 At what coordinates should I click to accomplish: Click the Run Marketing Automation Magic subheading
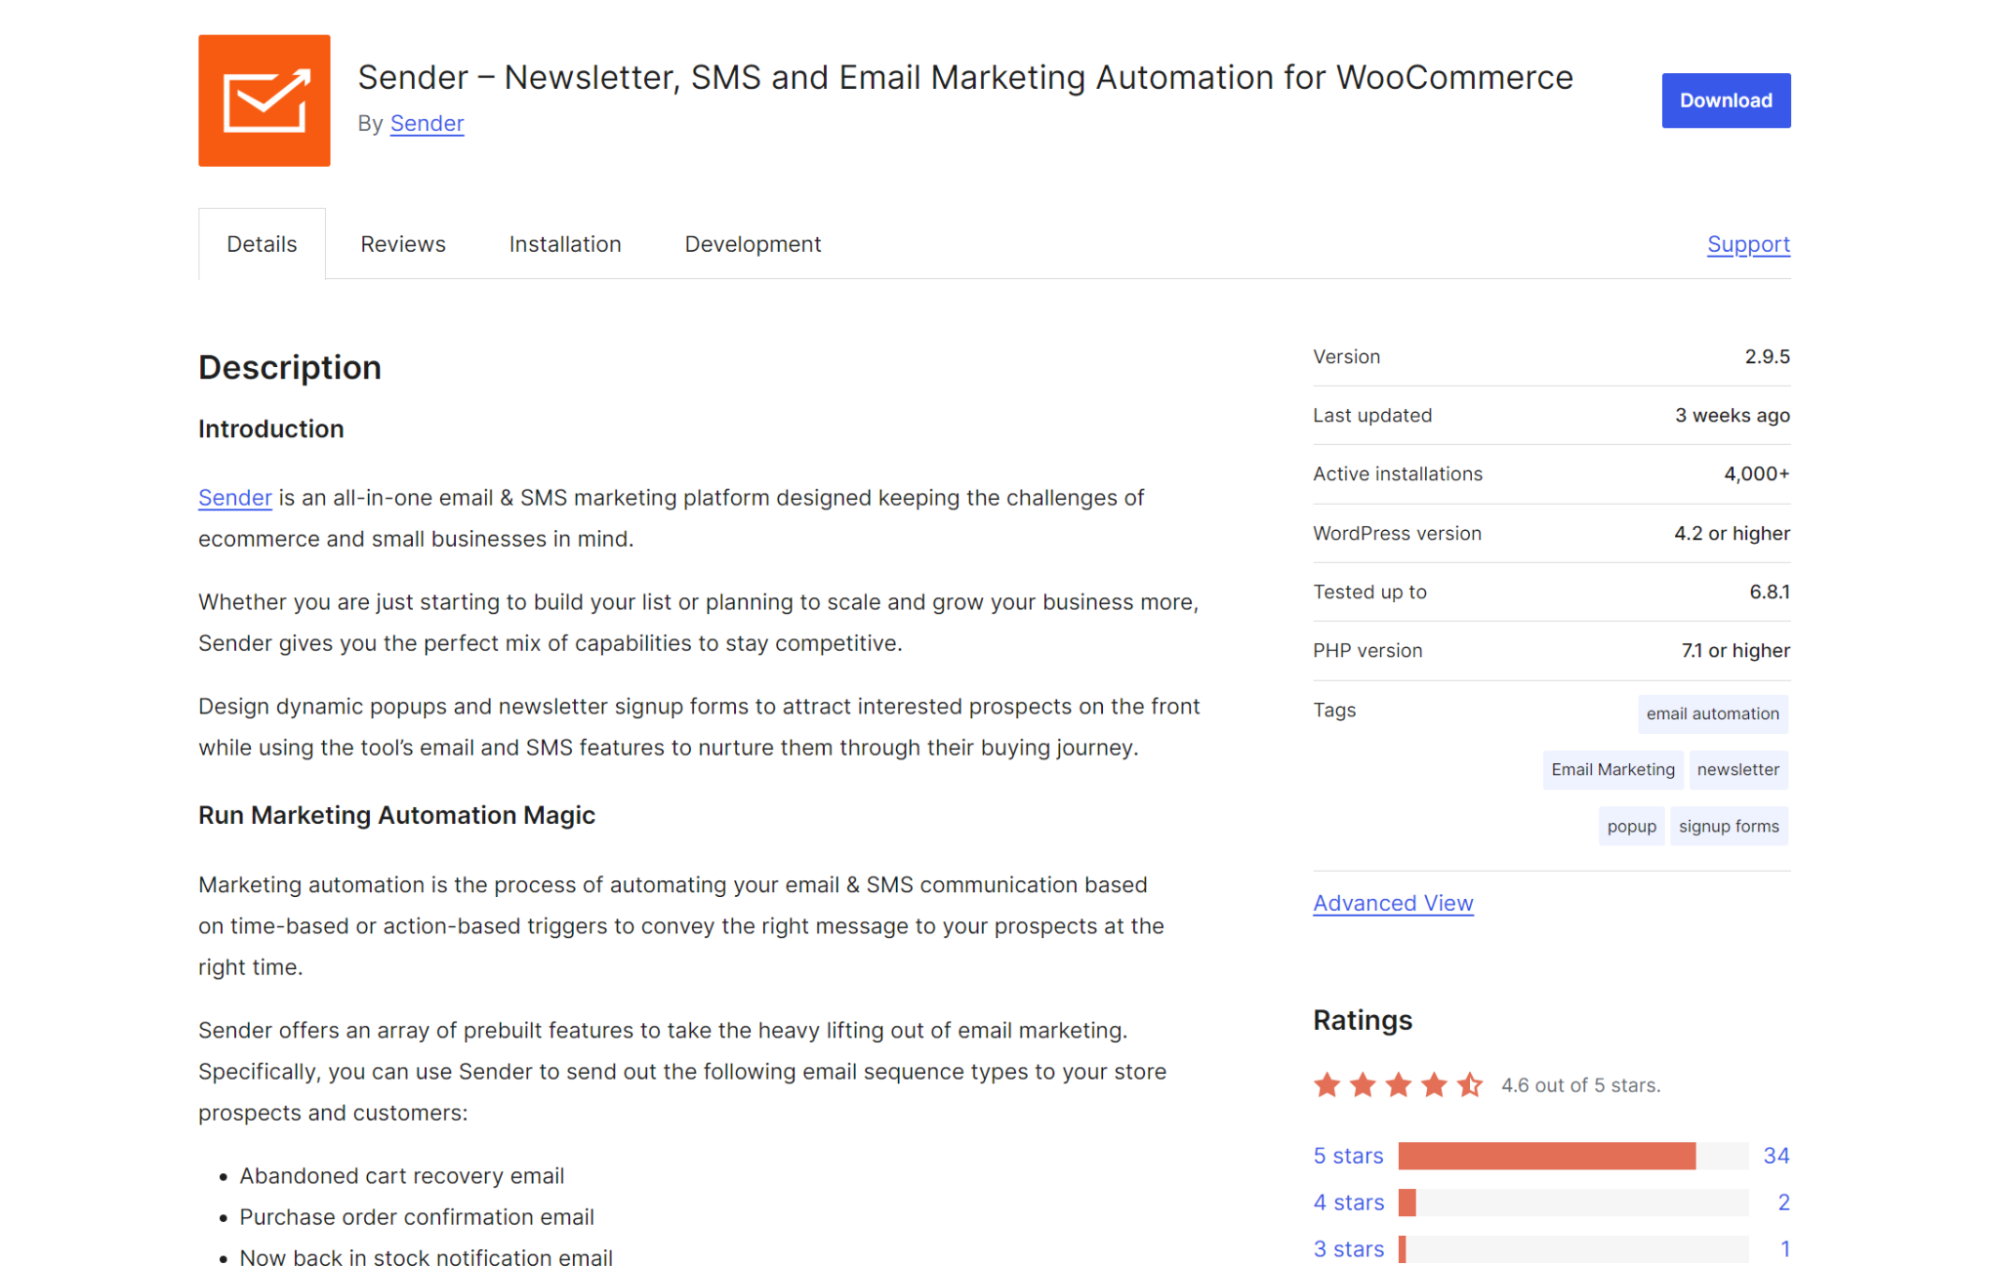coord(396,816)
